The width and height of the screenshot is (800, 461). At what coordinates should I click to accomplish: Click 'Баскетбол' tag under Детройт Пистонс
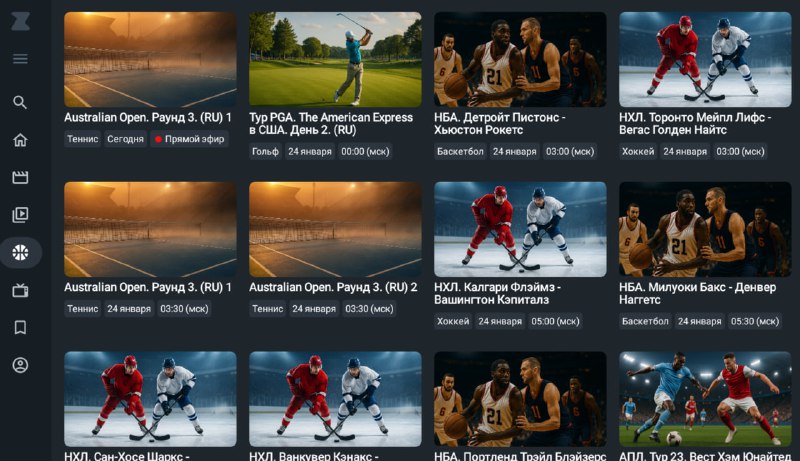[x=460, y=151]
